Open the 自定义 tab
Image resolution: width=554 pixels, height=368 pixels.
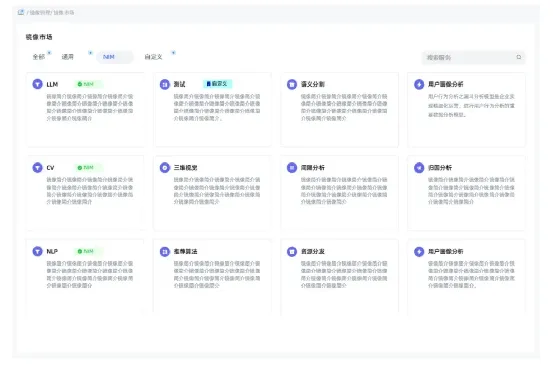pos(153,57)
